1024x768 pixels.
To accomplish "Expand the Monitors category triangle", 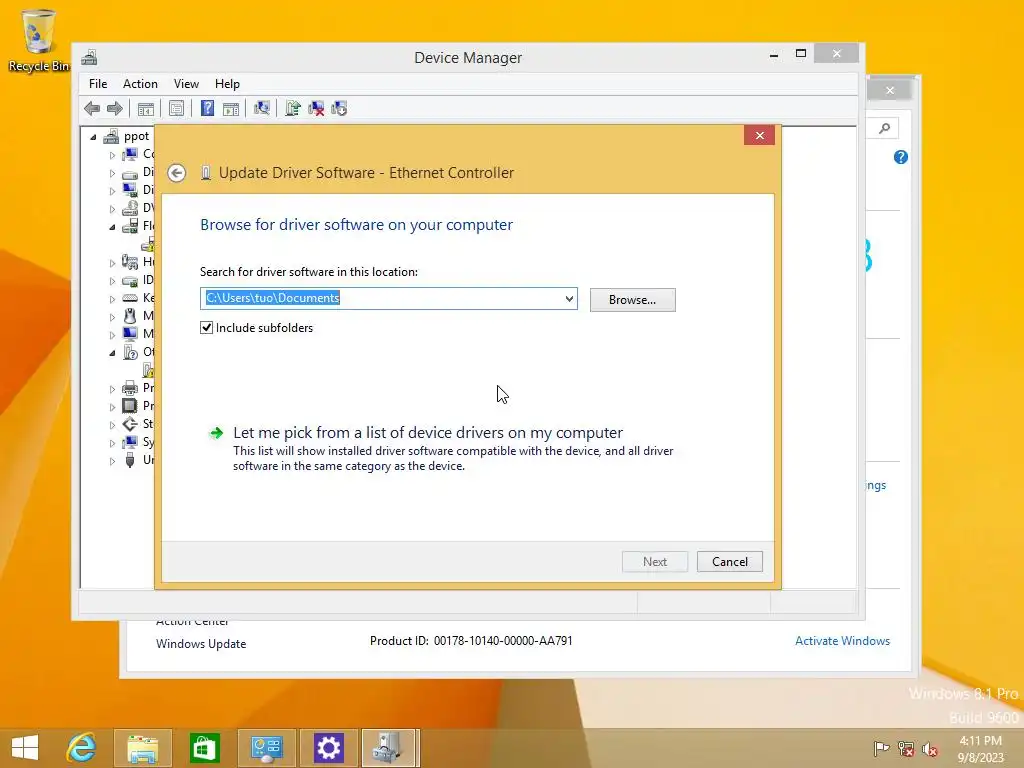I will (112, 335).
